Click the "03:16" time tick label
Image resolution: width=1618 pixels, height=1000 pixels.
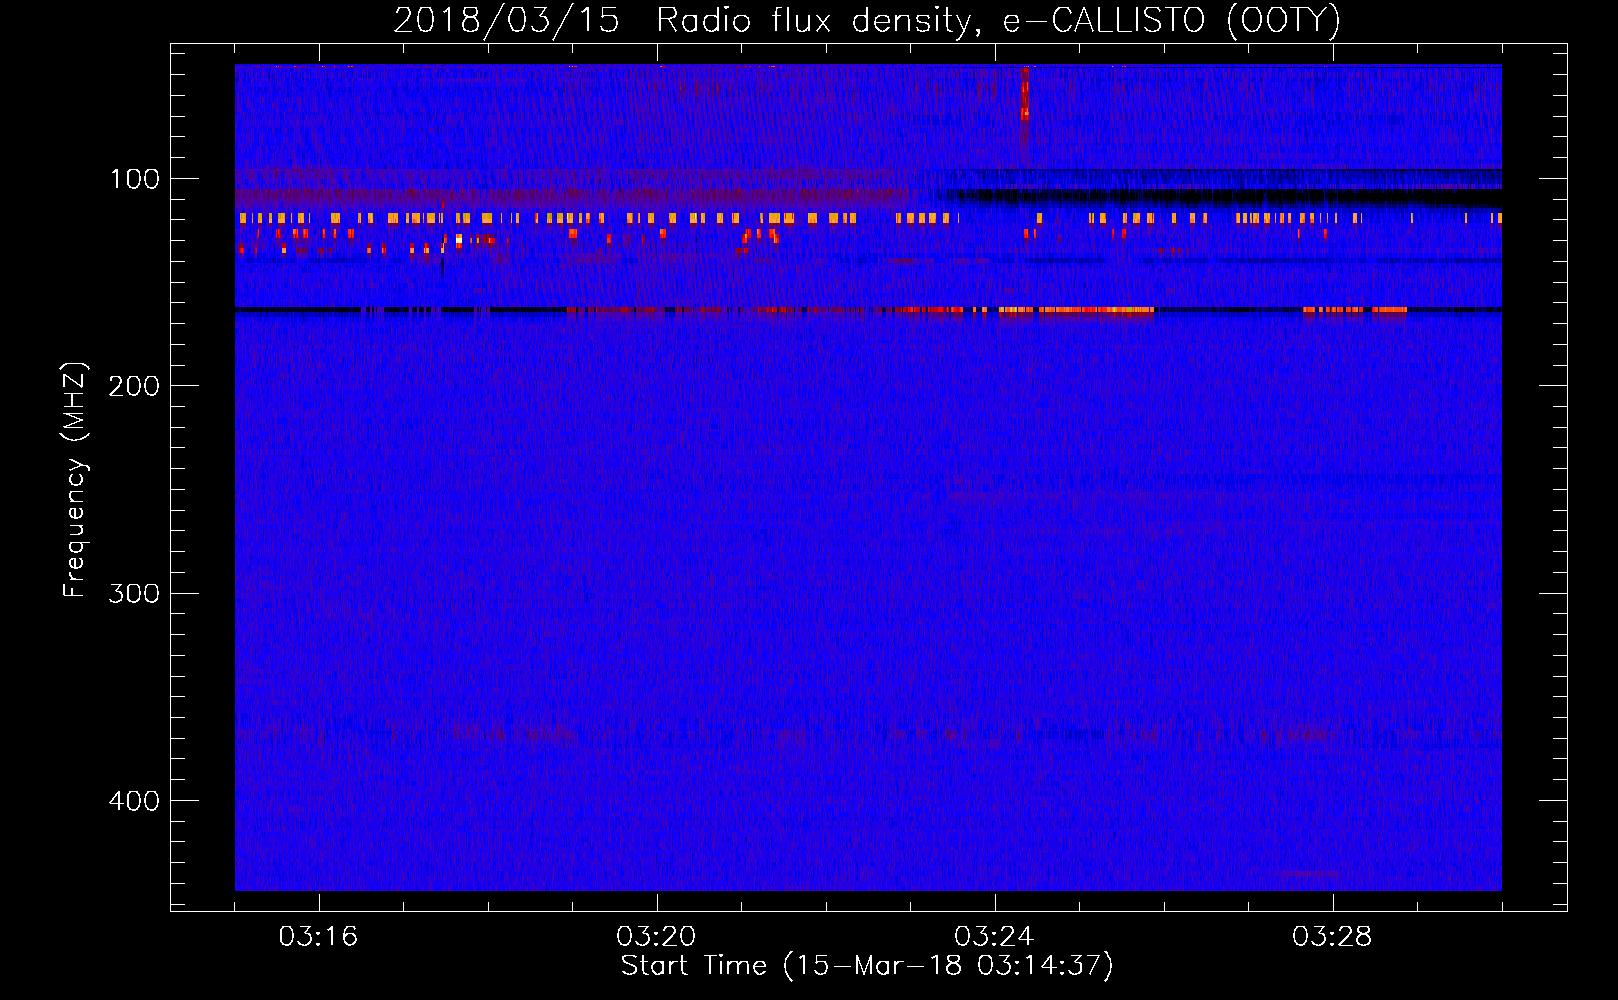coord(318,937)
